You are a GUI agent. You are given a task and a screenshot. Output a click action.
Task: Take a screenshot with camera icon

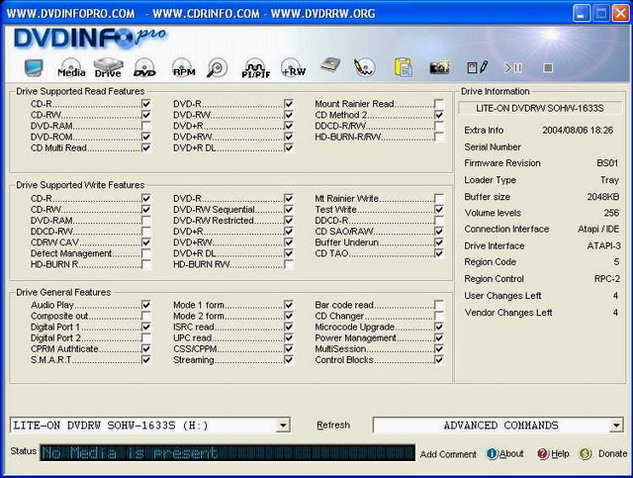click(x=439, y=67)
